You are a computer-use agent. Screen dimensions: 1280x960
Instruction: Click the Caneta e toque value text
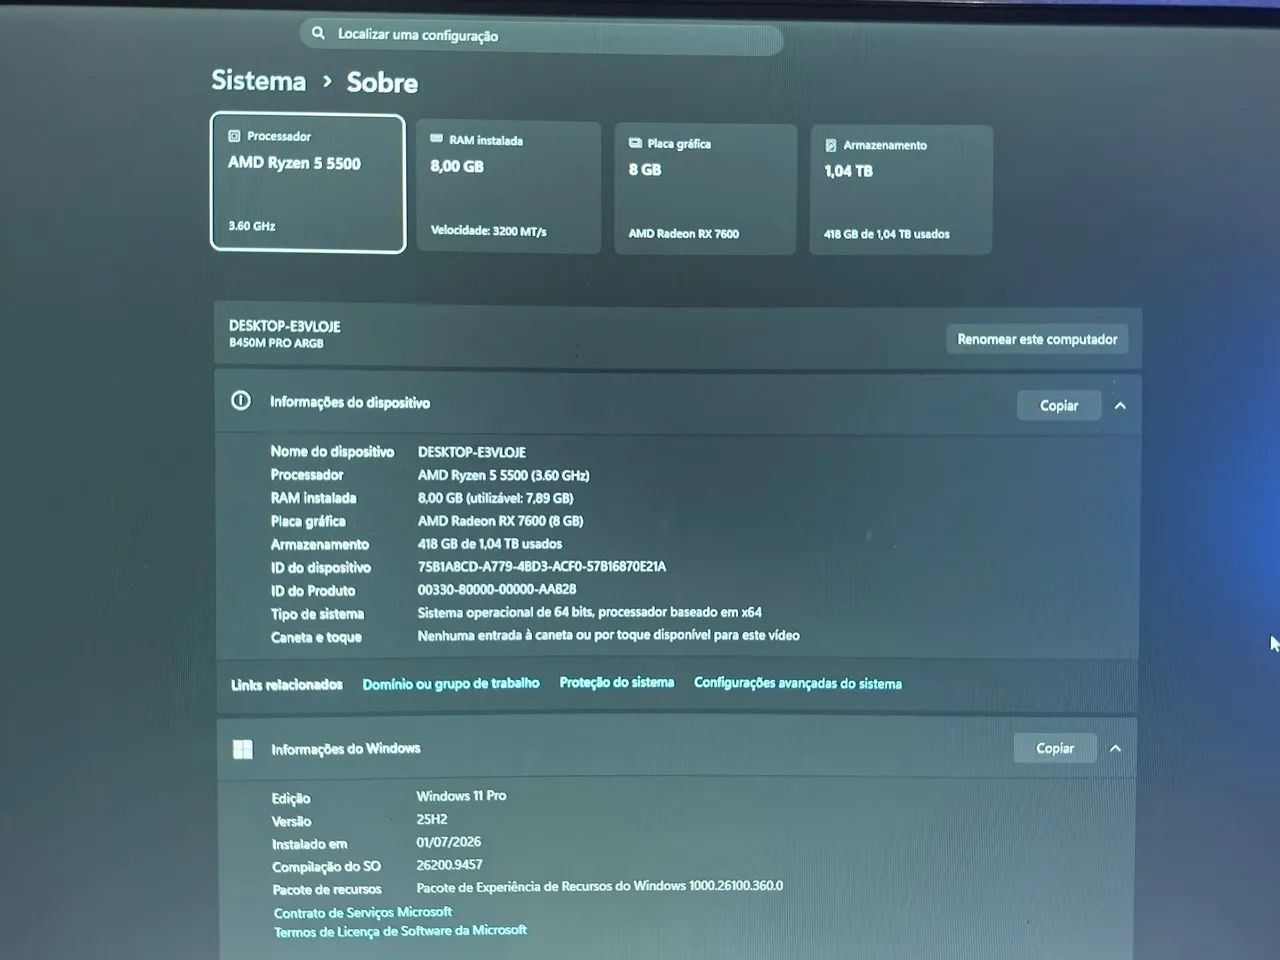click(x=609, y=635)
